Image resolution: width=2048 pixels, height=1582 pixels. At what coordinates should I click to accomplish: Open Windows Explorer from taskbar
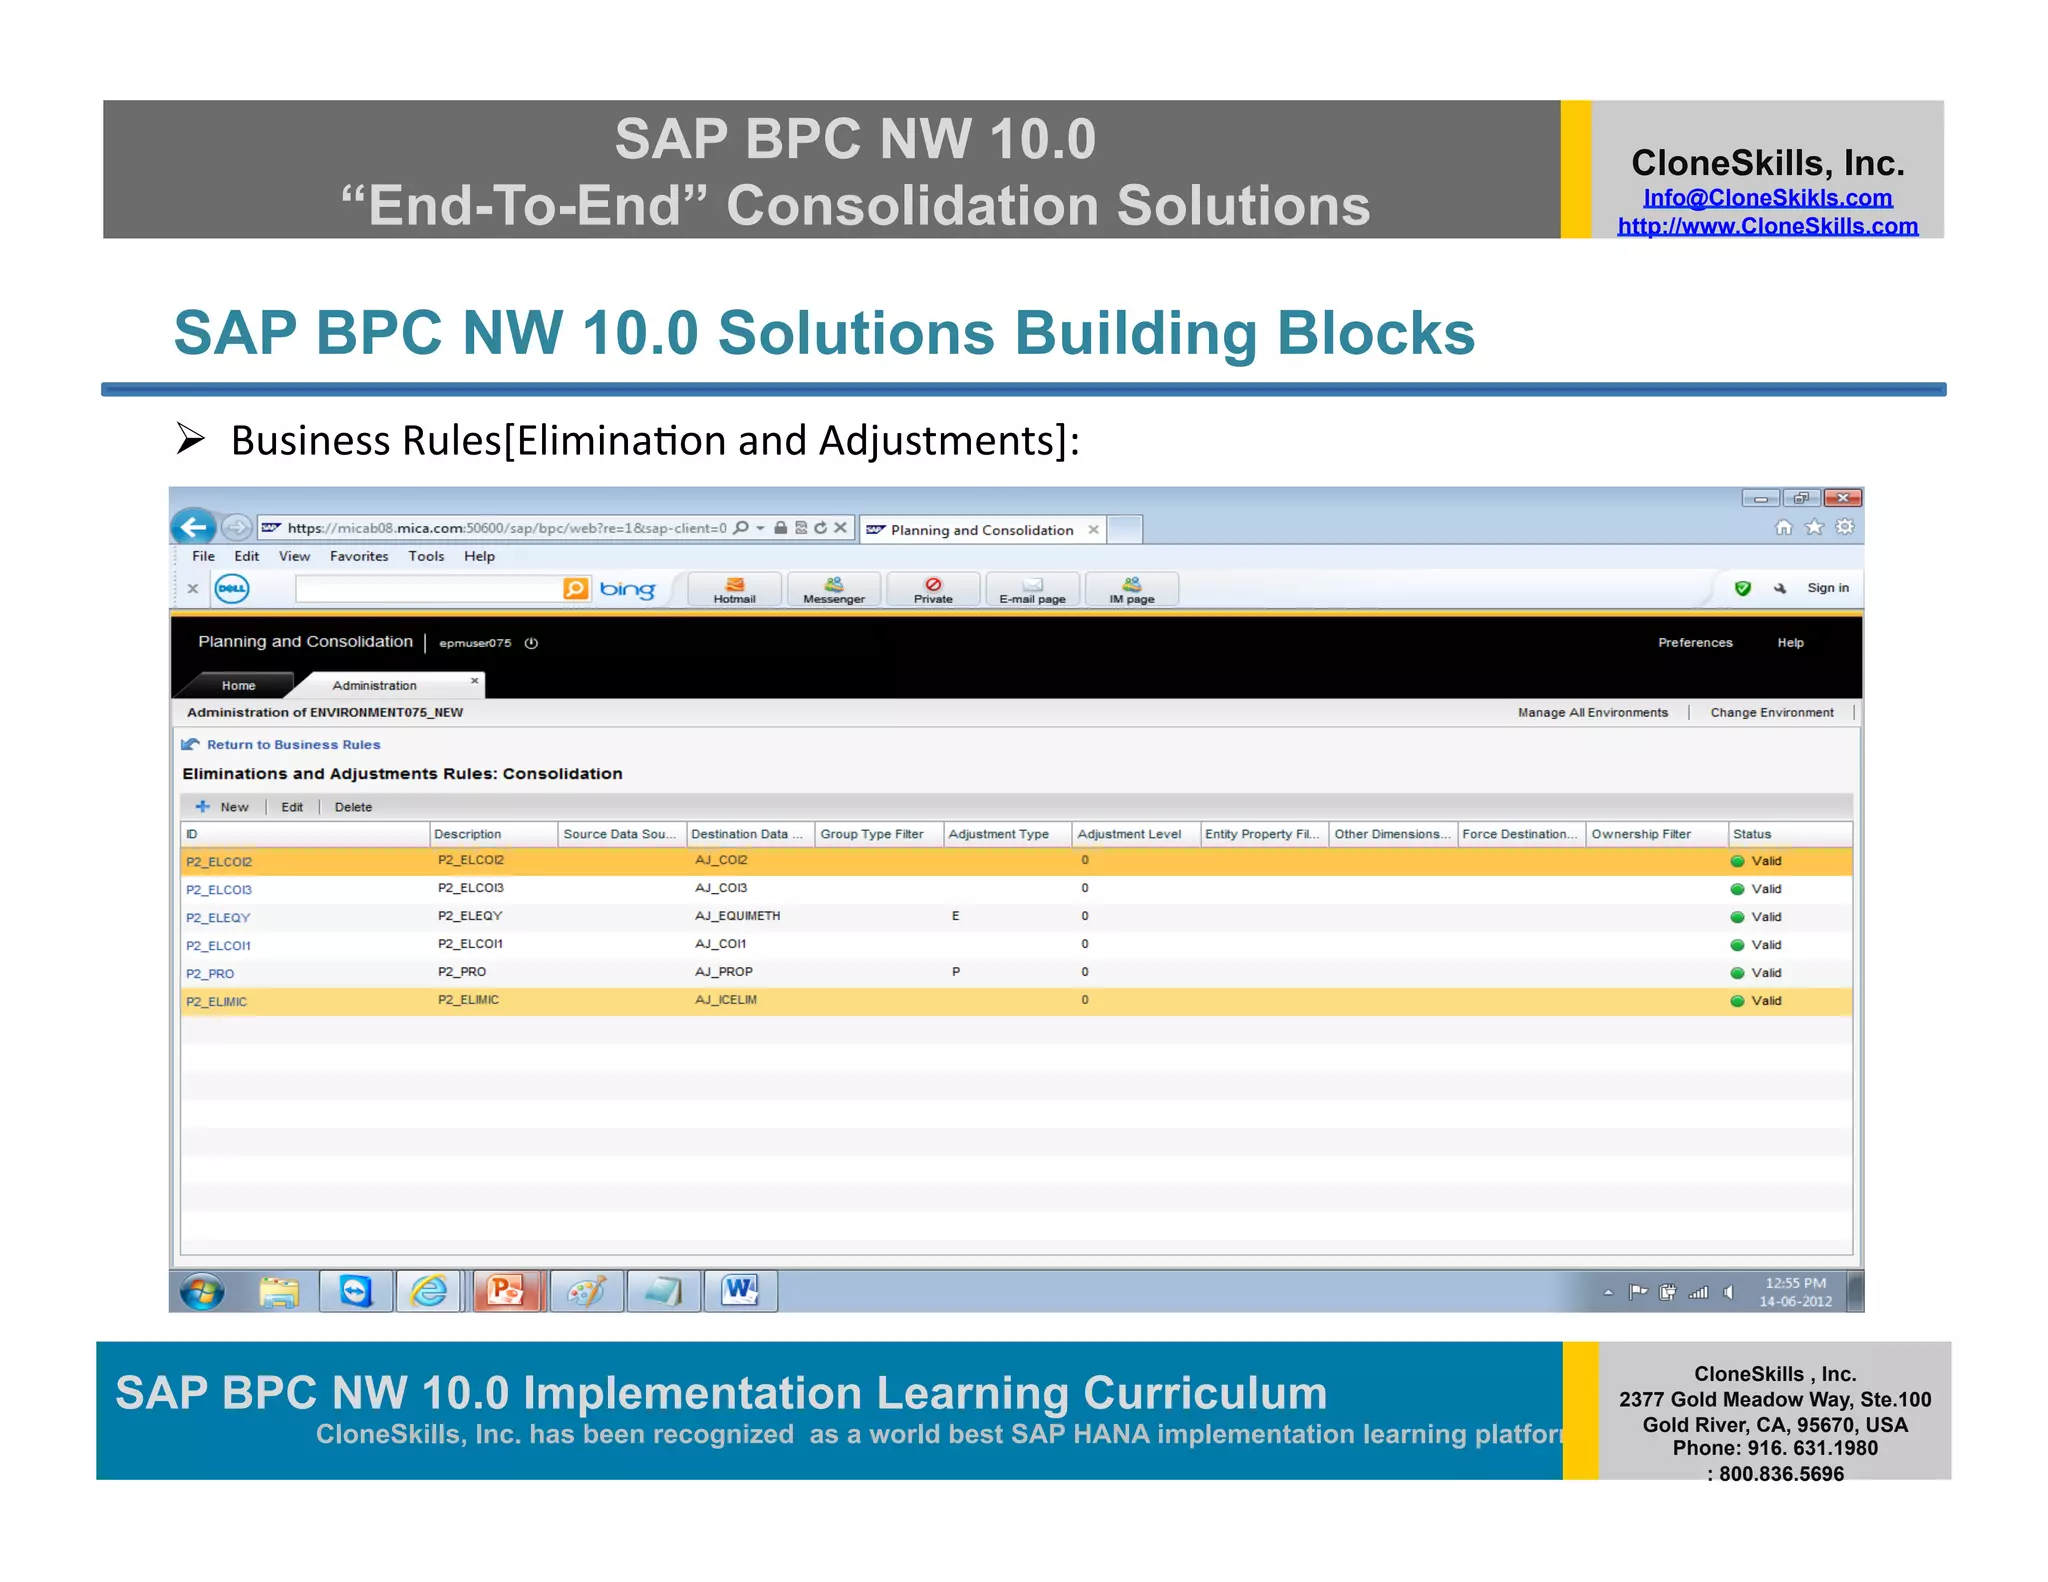click(x=279, y=1292)
